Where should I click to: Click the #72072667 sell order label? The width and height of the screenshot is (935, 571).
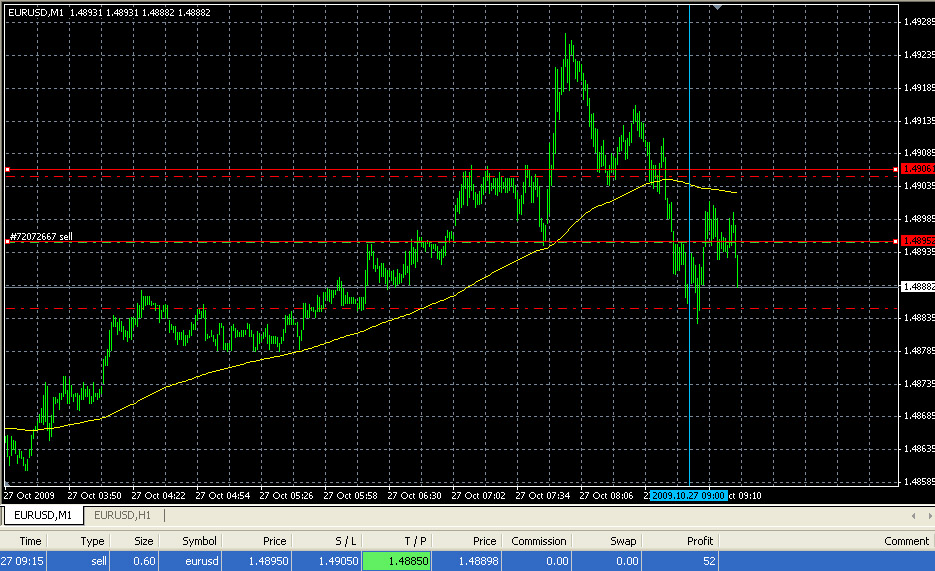click(x=41, y=237)
